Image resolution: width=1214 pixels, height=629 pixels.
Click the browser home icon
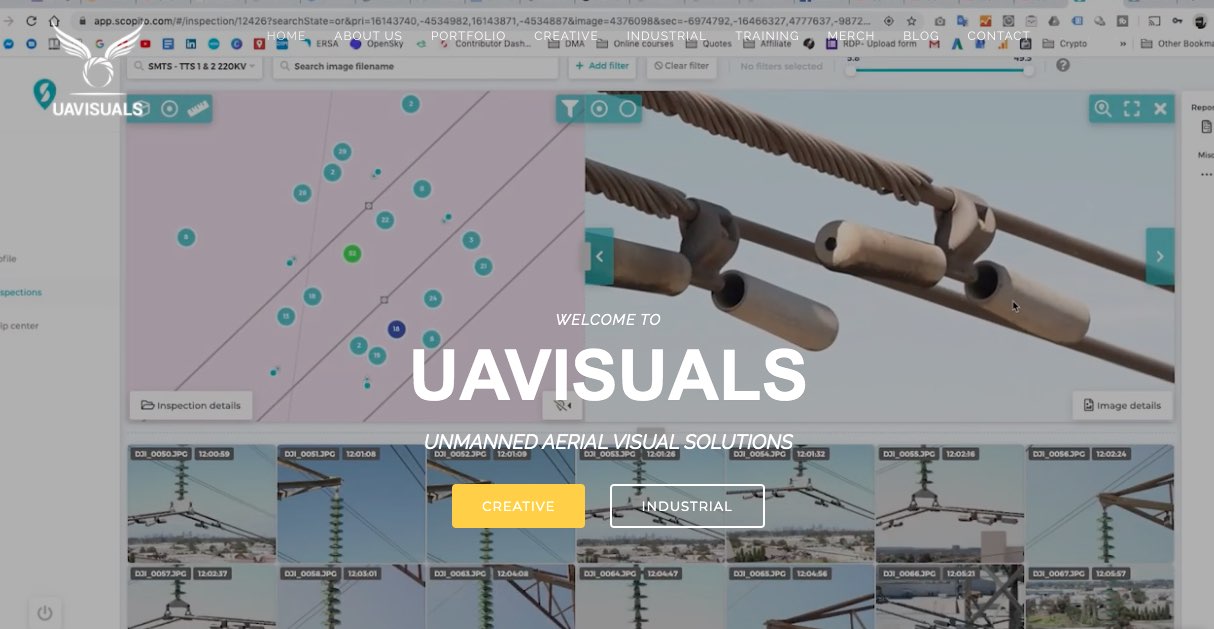pyautogui.click(x=54, y=20)
